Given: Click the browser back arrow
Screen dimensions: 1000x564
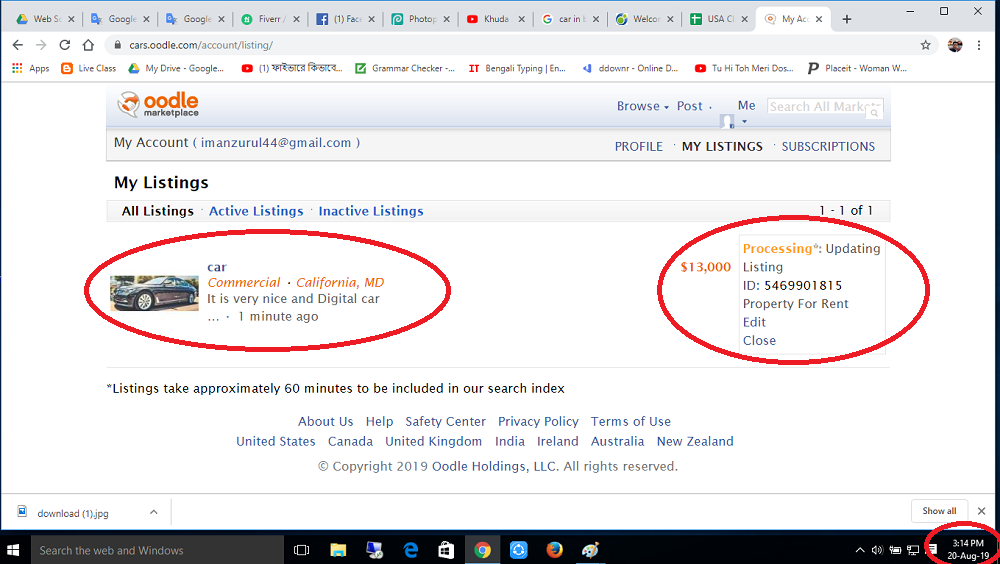Looking at the screenshot, I should [18, 45].
